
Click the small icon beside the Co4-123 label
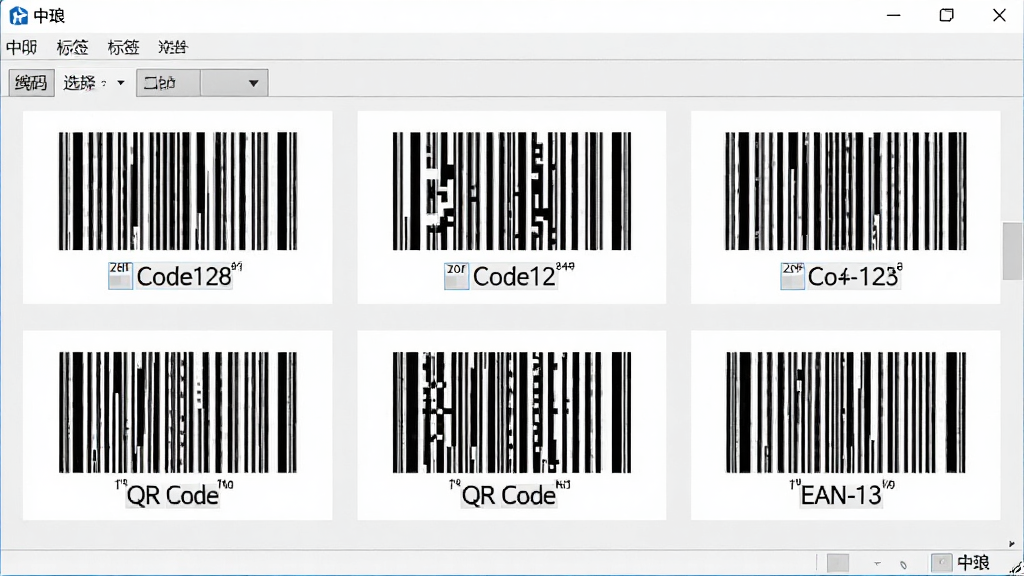pyautogui.click(x=792, y=276)
